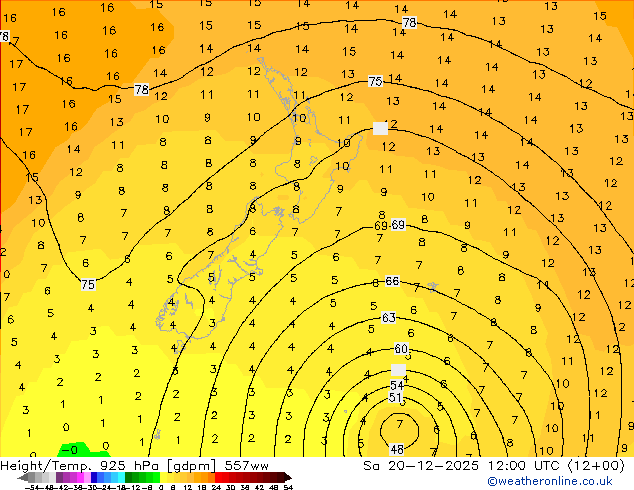The width and height of the screenshot is (634, 490).
Task: Select the '75' contour label in the southwest
Action: tap(88, 285)
